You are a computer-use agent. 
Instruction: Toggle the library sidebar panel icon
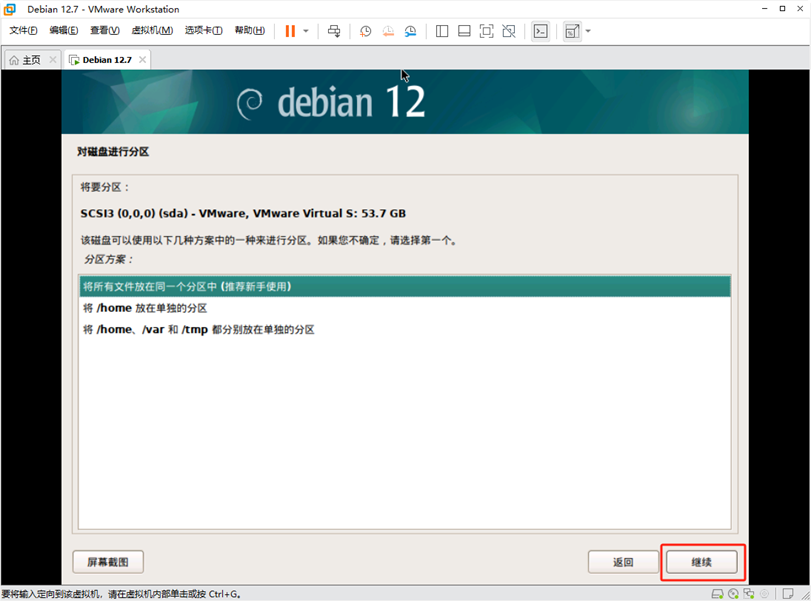point(442,31)
